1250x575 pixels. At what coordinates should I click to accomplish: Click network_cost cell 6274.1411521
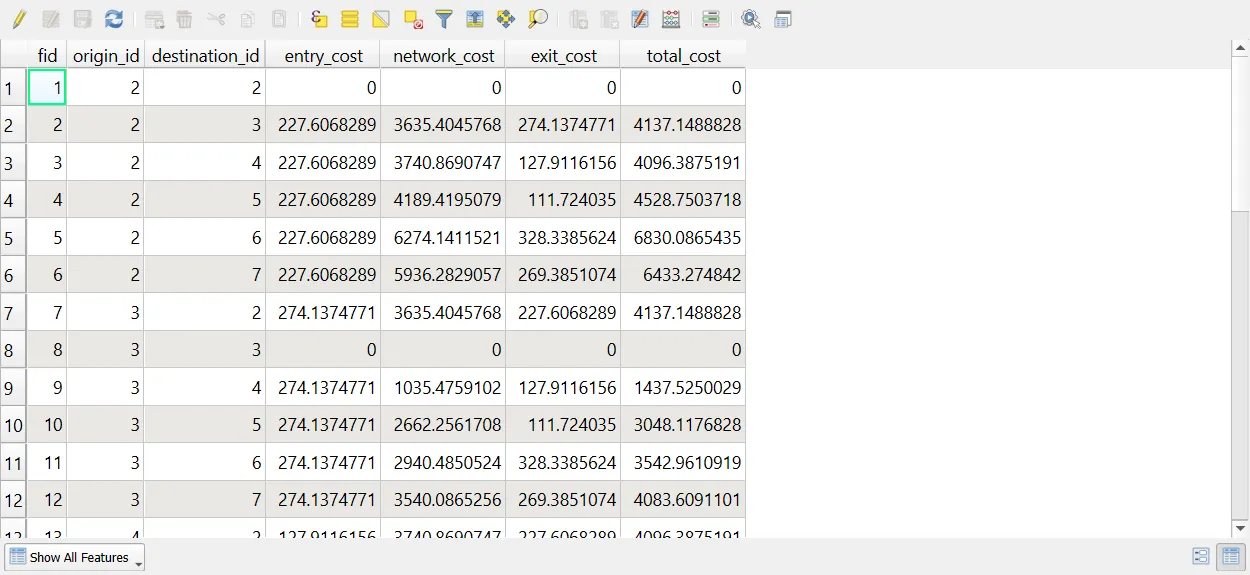tap(443, 237)
